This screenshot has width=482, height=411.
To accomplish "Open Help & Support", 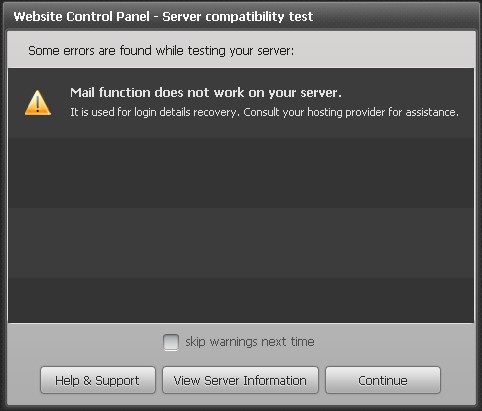I will tap(98, 380).
